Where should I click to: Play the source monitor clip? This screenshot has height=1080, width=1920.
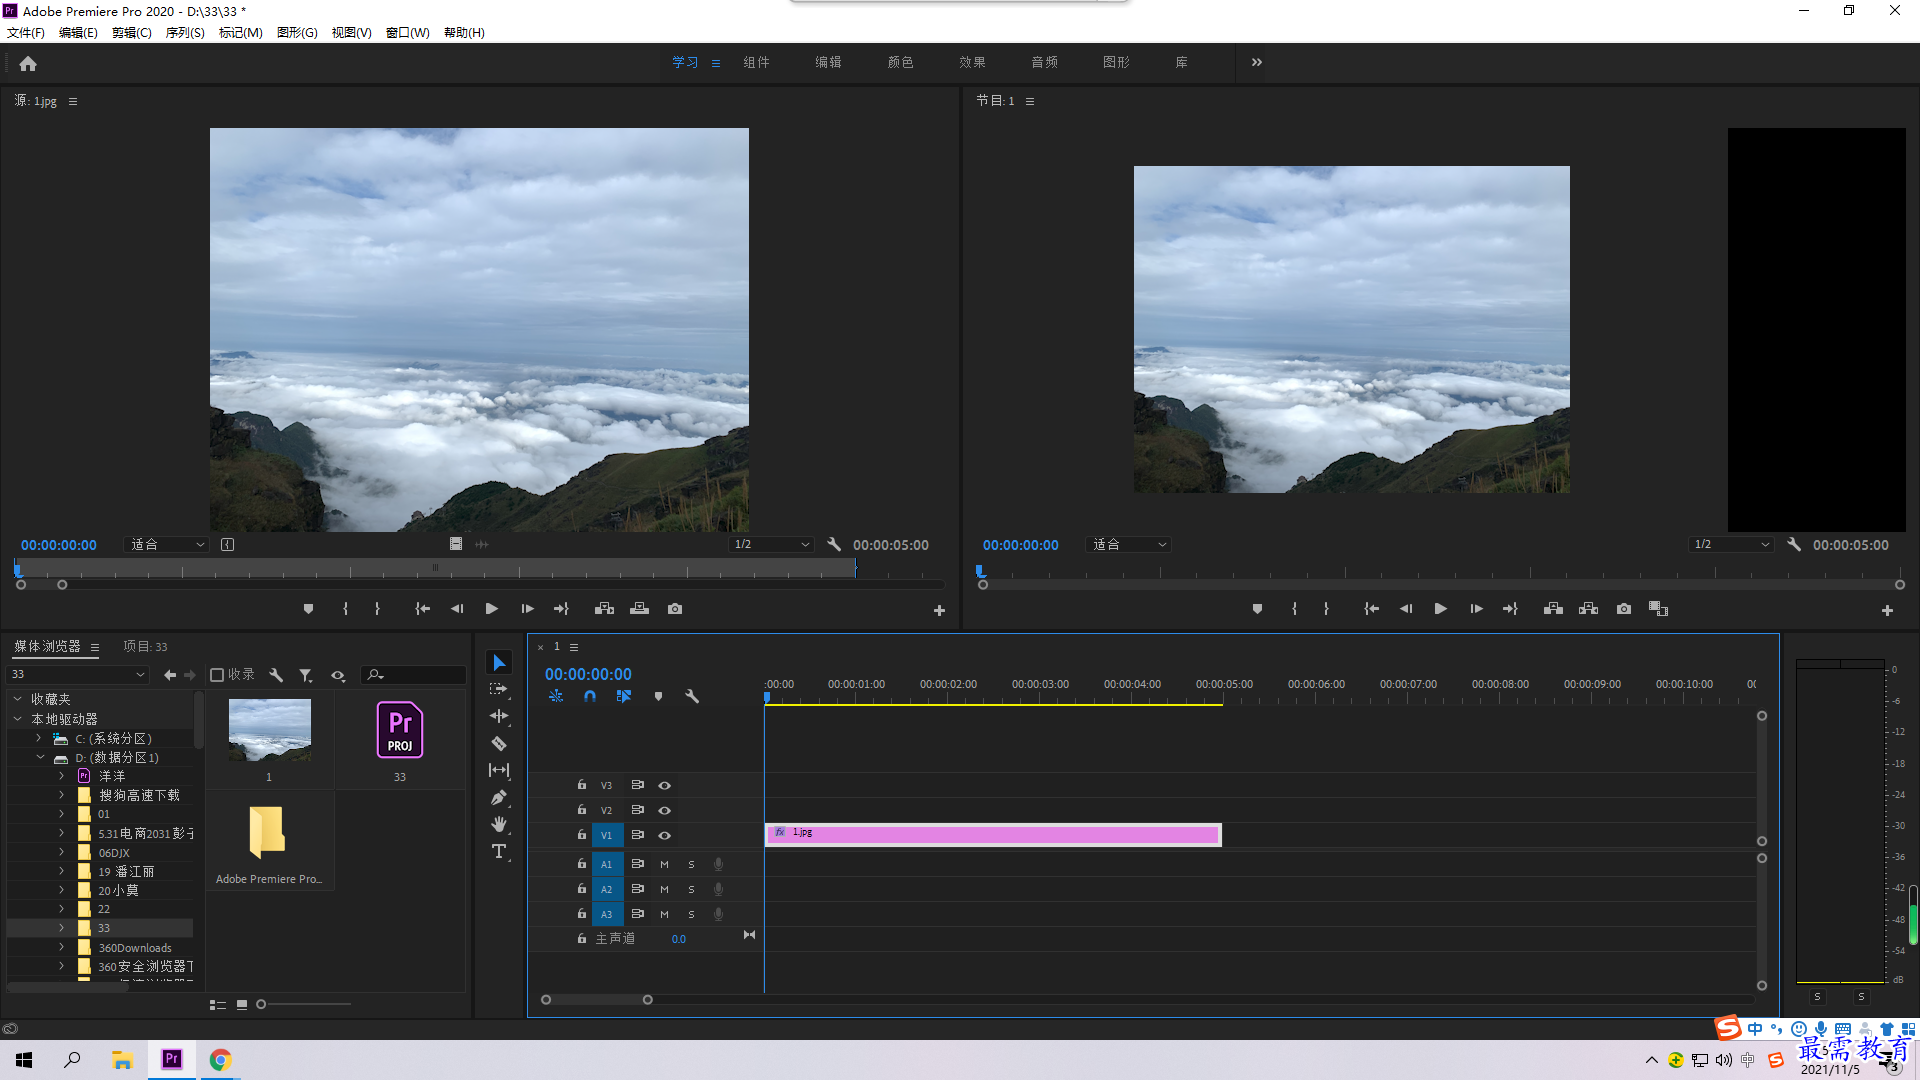coord(492,609)
